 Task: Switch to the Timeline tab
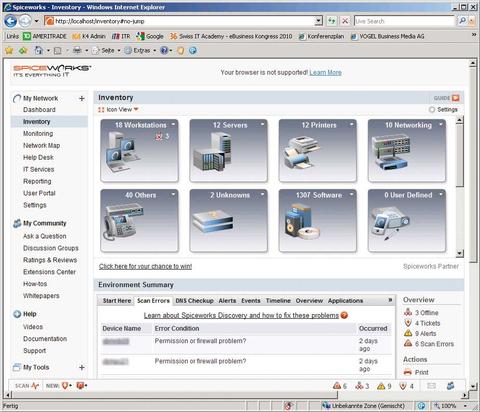[278, 301]
